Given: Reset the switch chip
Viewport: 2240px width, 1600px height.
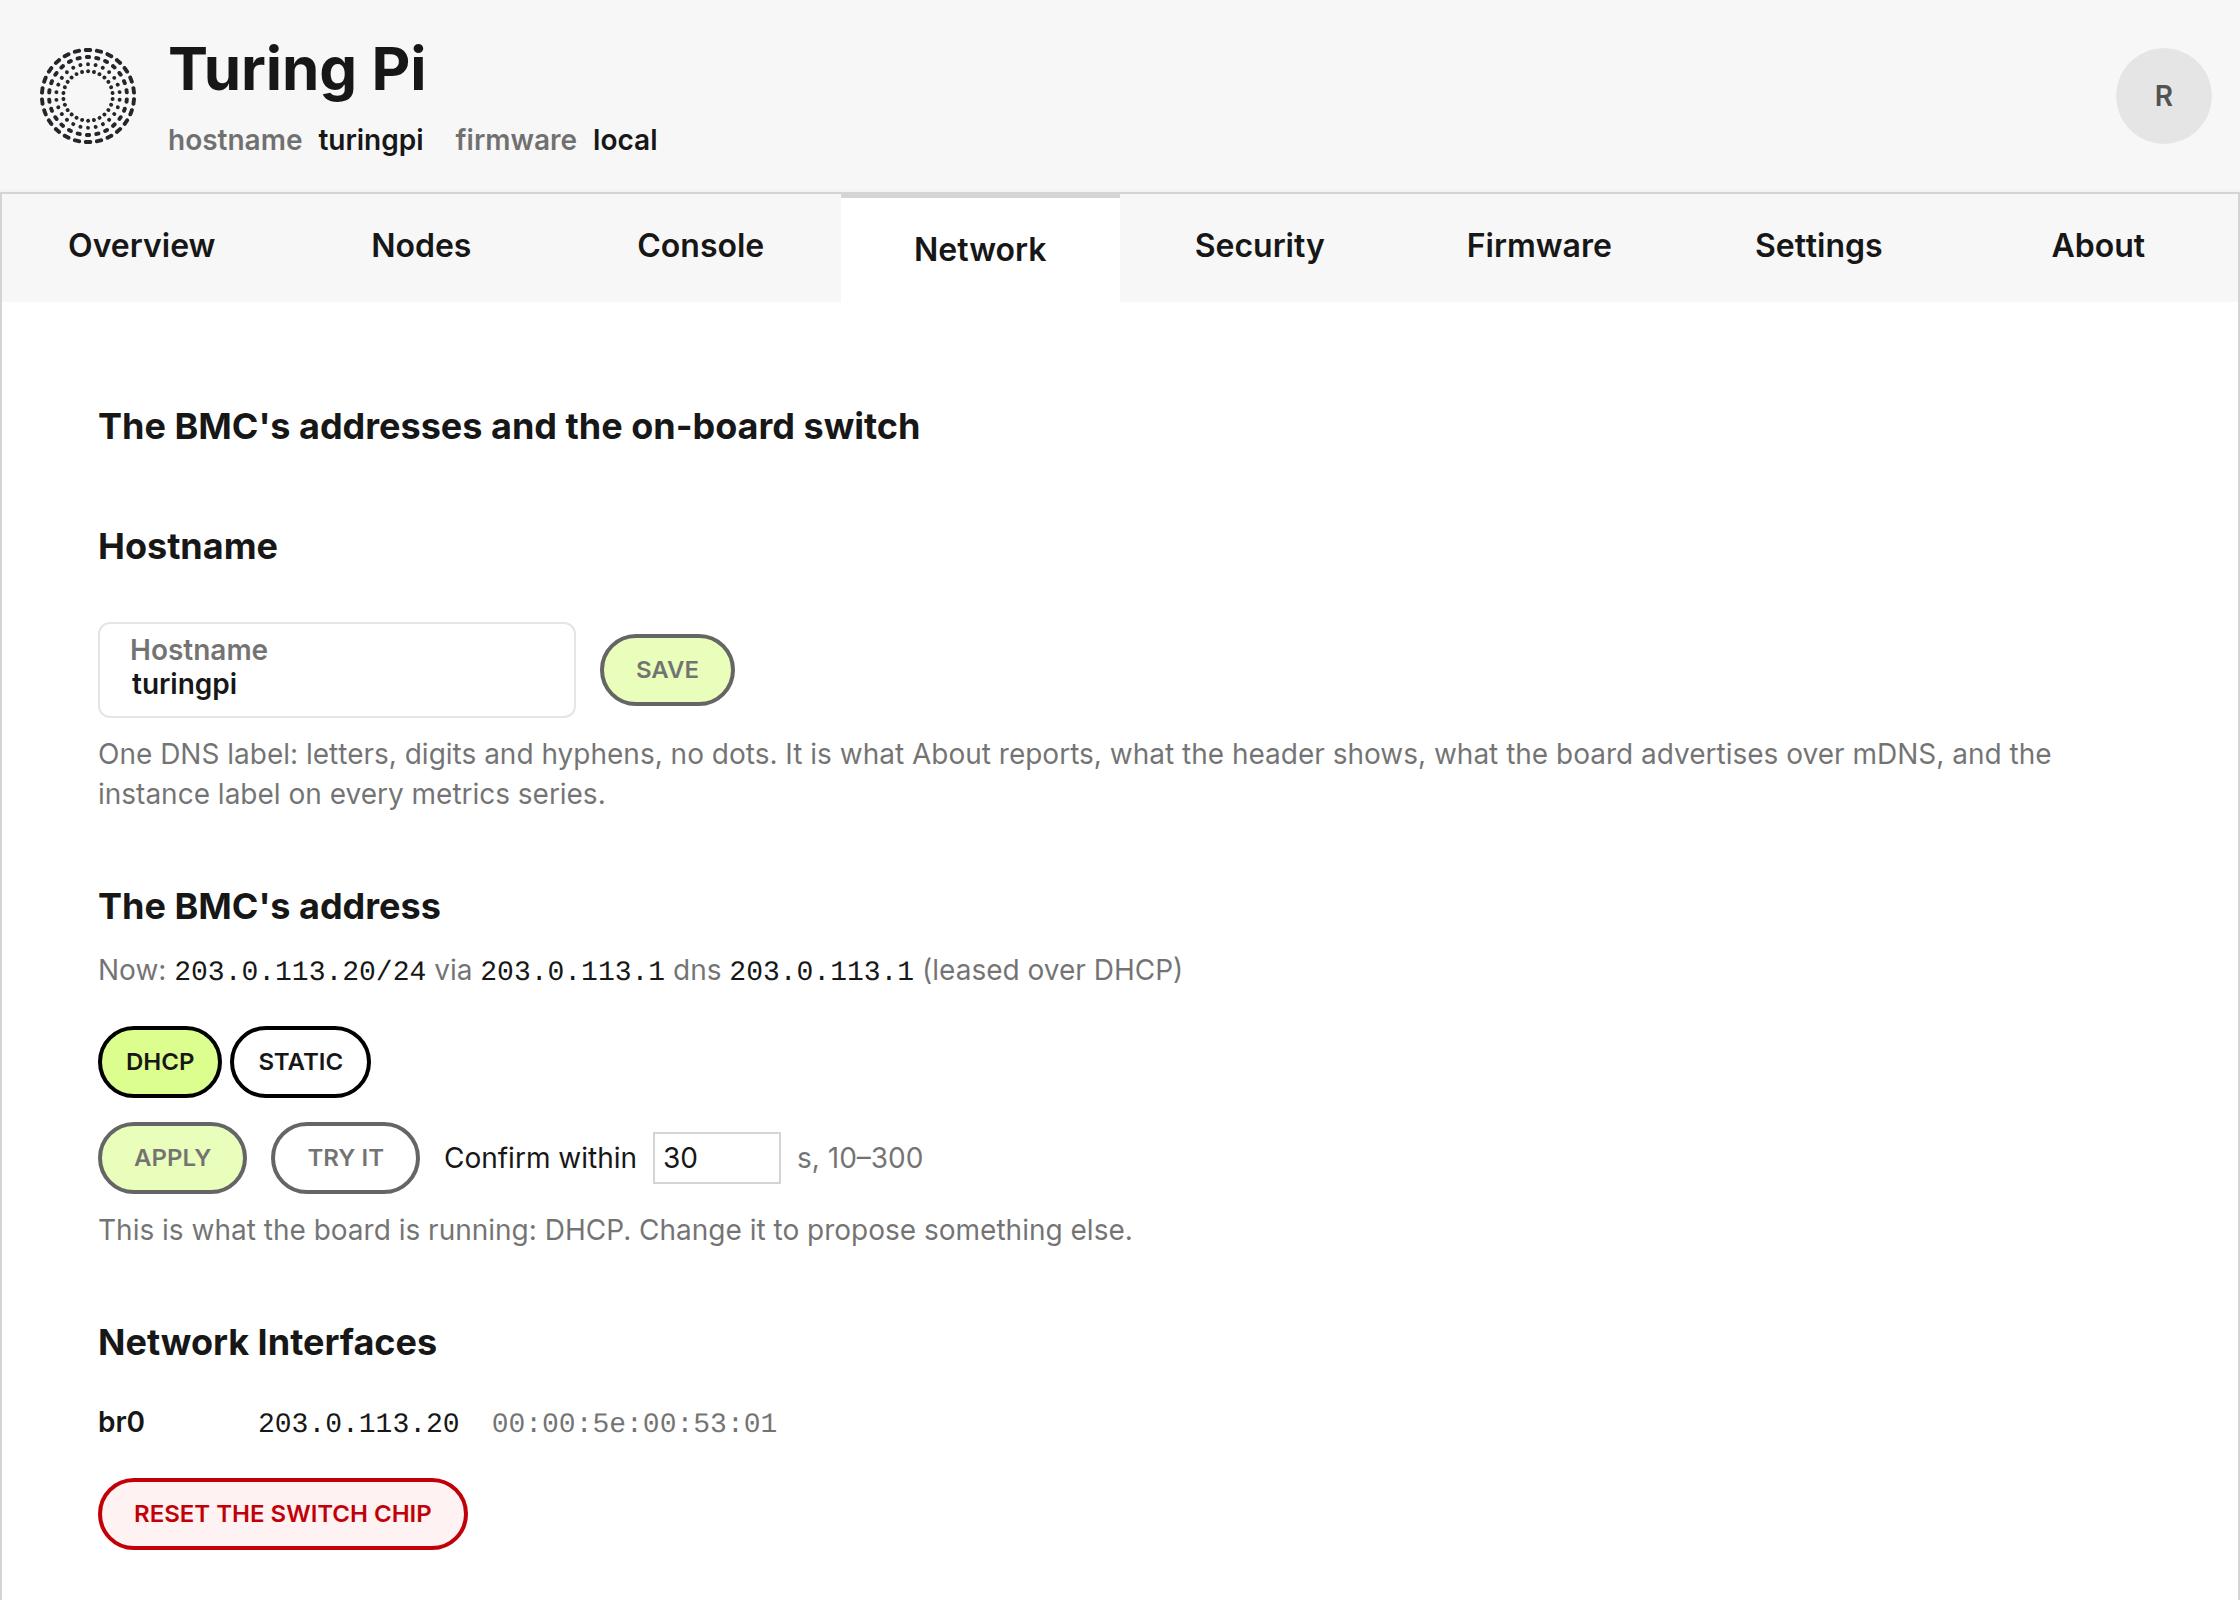Looking at the screenshot, I should pyautogui.click(x=283, y=1514).
